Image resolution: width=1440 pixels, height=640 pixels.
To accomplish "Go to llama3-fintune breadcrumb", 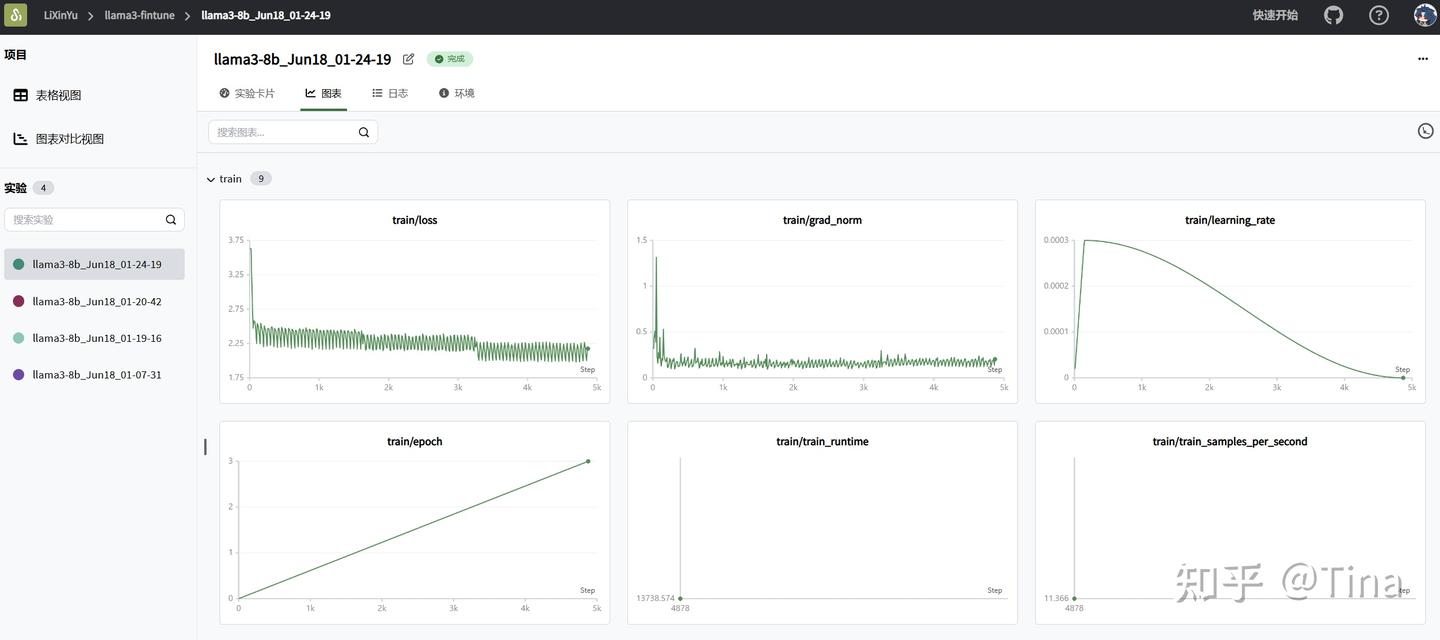I will [x=140, y=15].
